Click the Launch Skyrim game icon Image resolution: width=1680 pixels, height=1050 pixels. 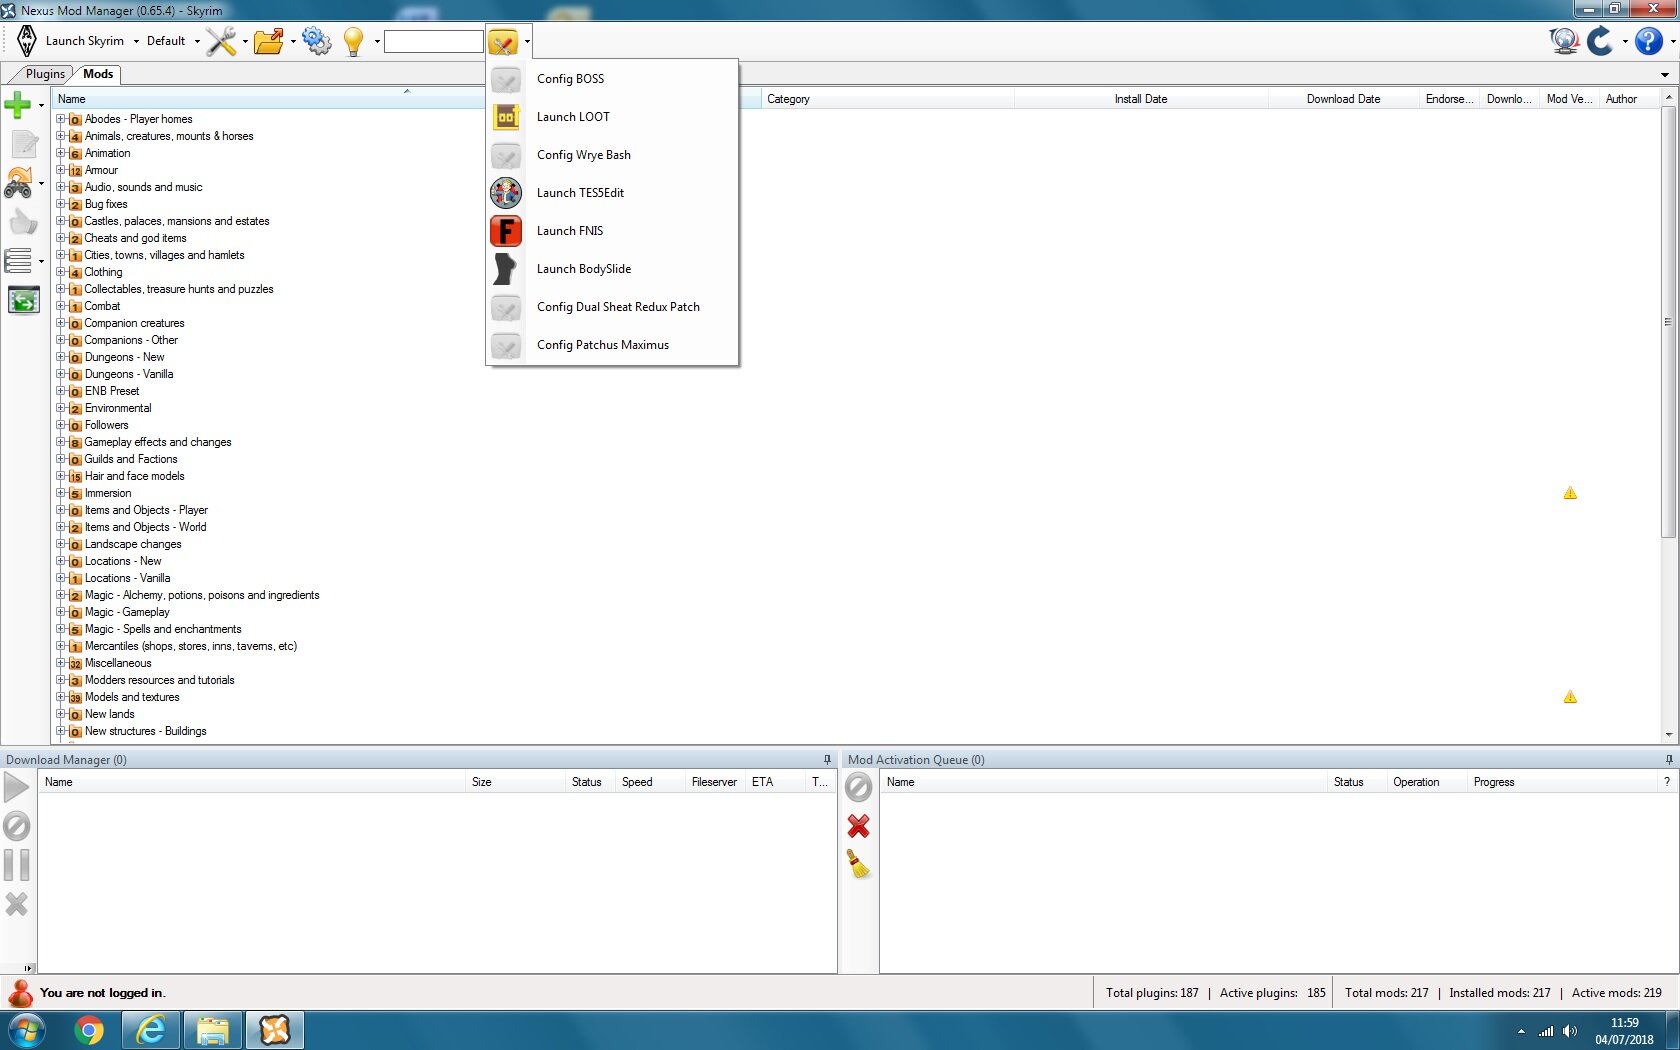click(27, 41)
